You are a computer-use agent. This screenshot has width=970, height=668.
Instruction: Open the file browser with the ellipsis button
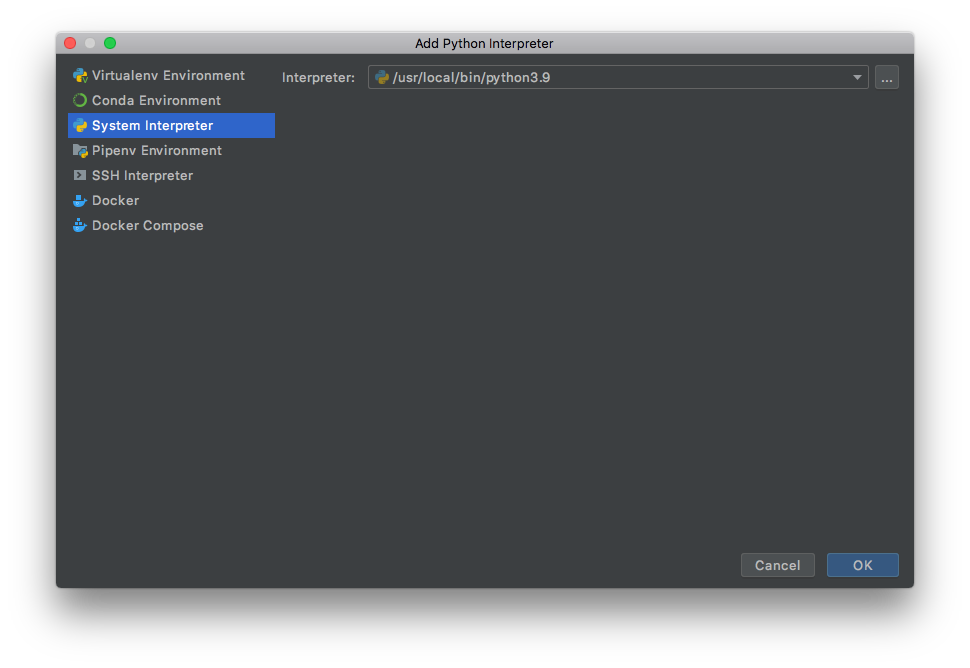coord(887,77)
